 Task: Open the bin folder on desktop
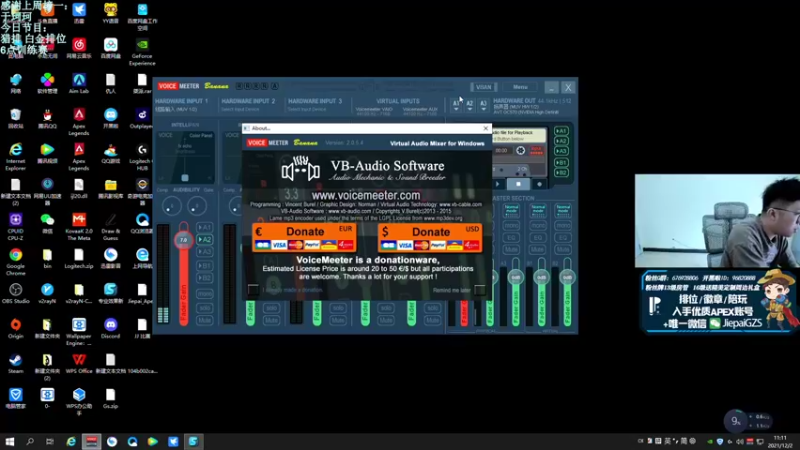point(47,258)
